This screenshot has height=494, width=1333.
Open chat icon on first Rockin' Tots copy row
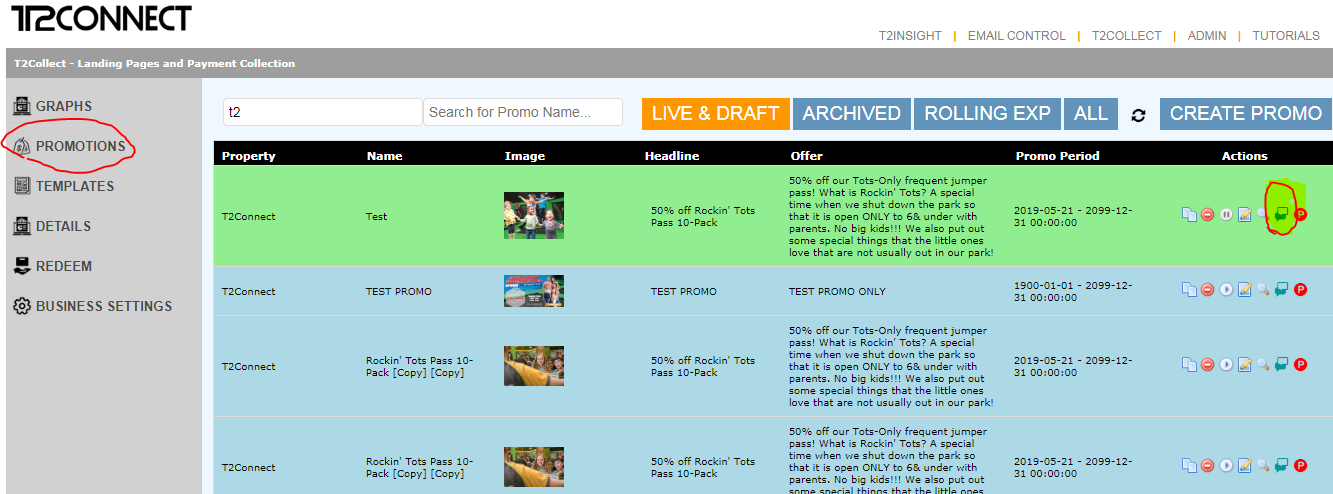pyautogui.click(x=1281, y=365)
